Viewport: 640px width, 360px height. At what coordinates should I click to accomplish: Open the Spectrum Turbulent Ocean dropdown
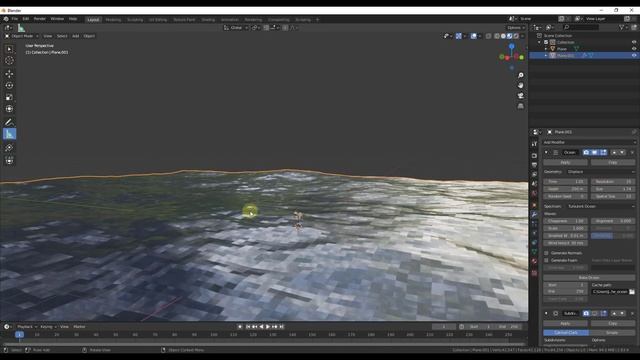coord(600,206)
